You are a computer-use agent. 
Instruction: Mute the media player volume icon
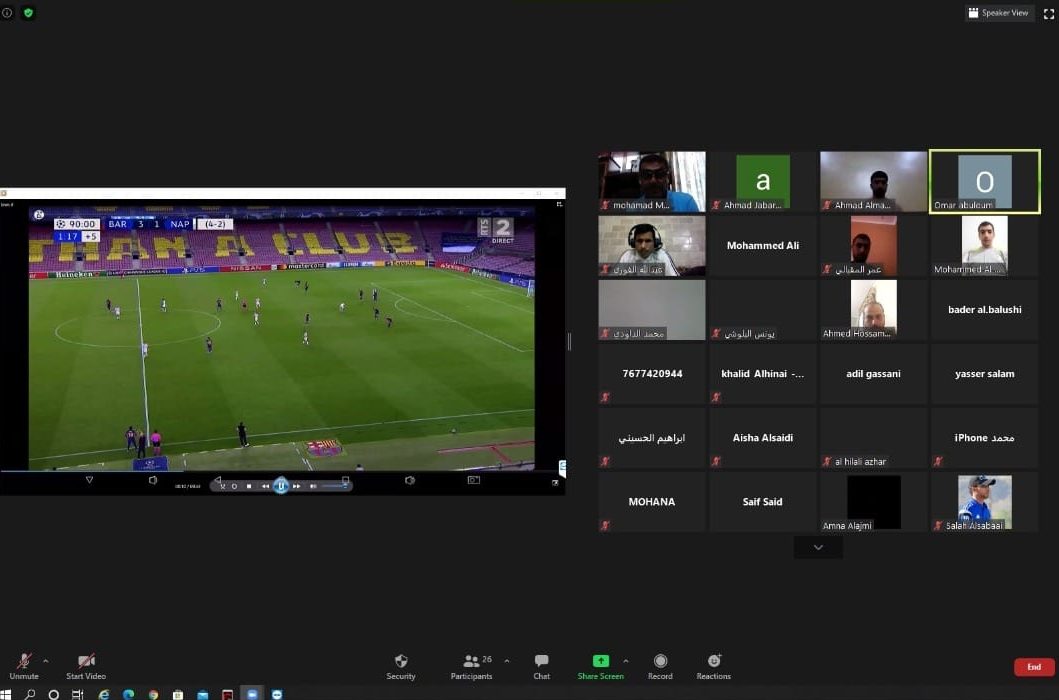click(313, 486)
